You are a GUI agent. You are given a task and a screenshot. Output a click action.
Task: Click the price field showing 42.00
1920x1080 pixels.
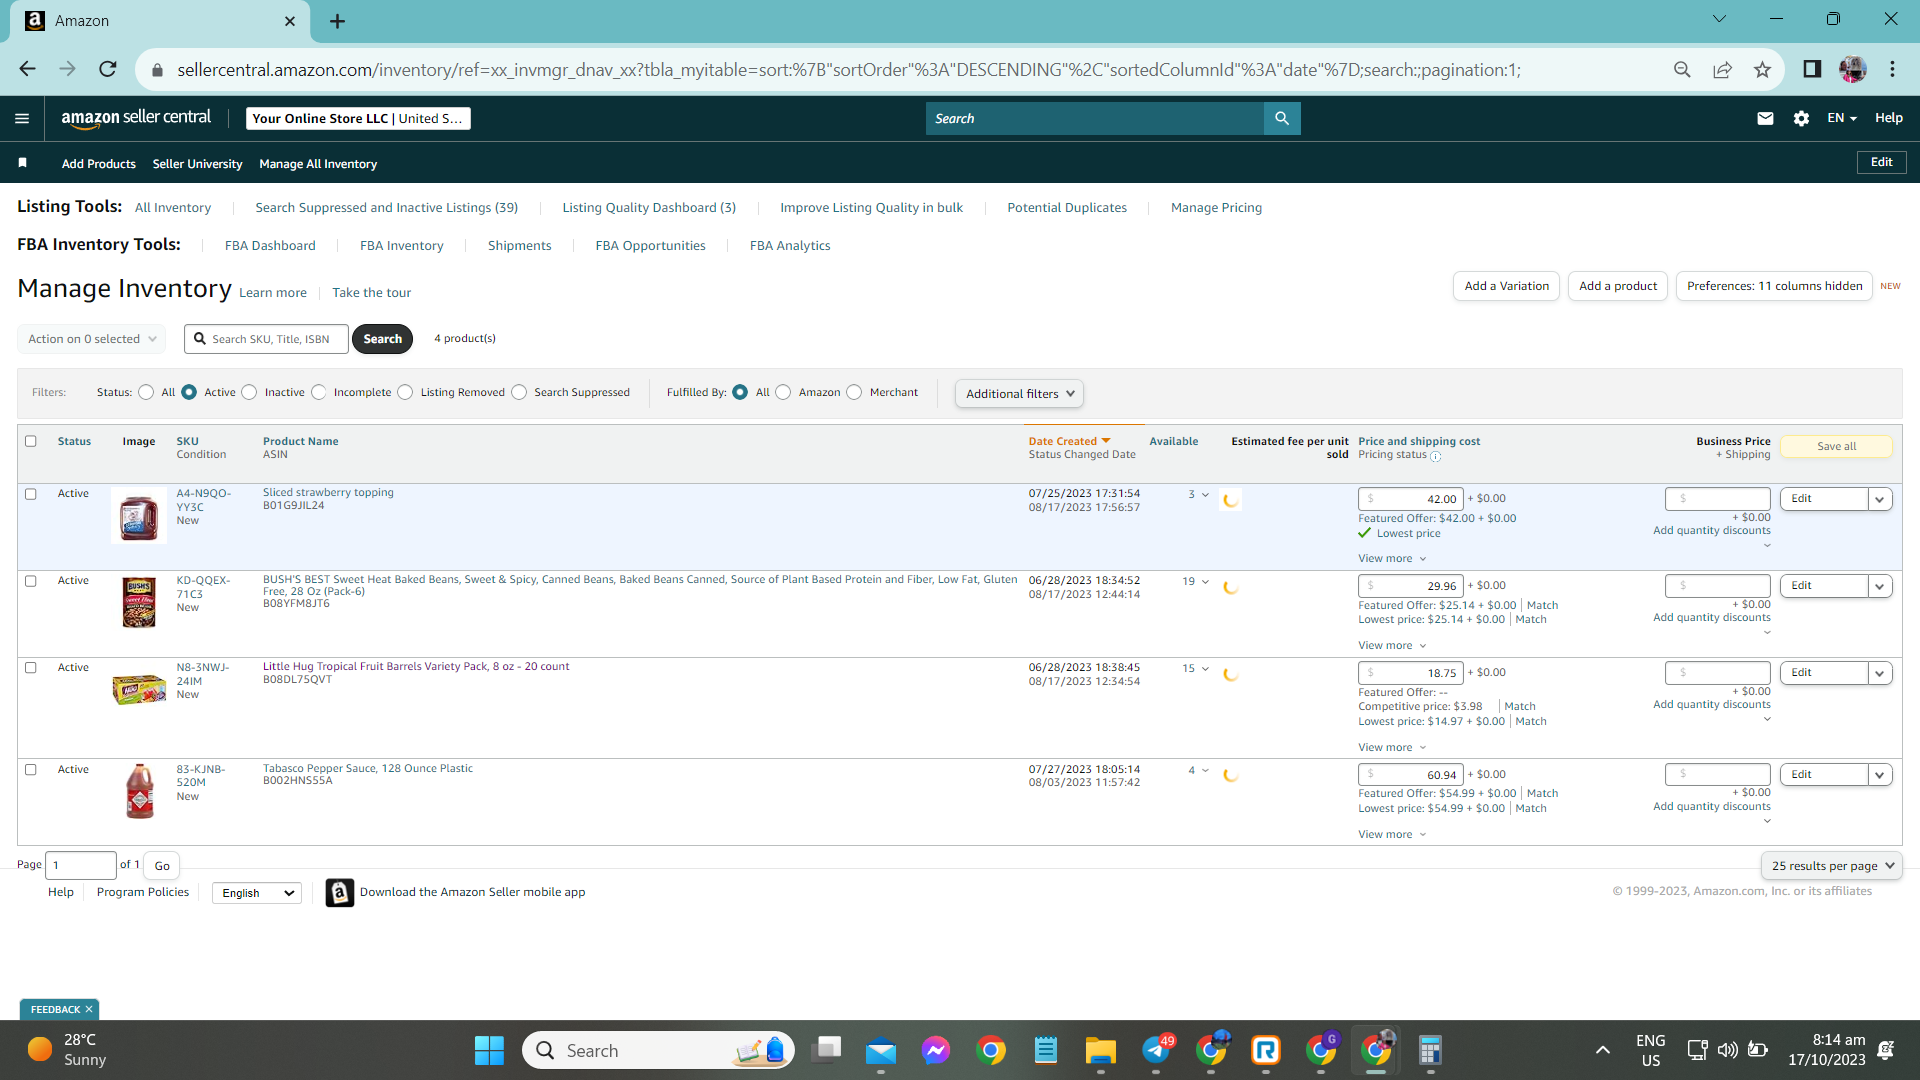(x=1411, y=499)
